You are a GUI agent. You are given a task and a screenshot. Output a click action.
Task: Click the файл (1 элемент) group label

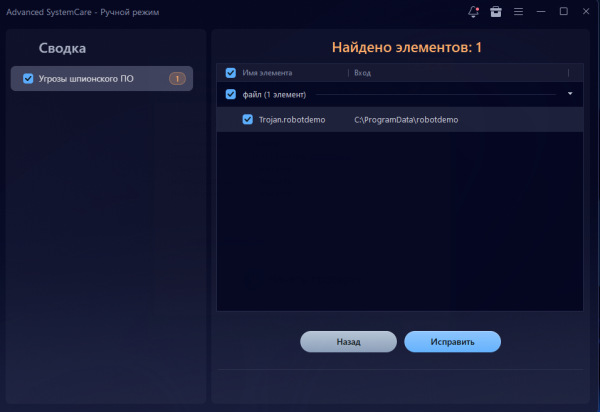pyautogui.click(x=274, y=94)
